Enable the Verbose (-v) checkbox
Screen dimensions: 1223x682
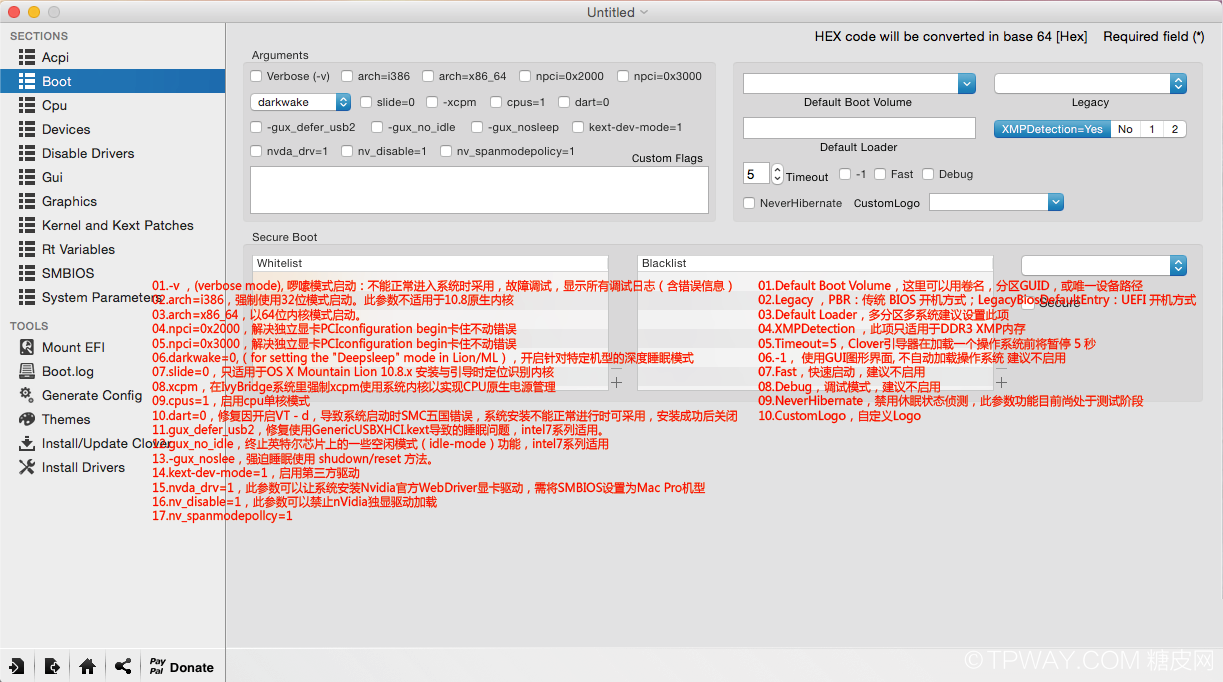click(x=257, y=76)
